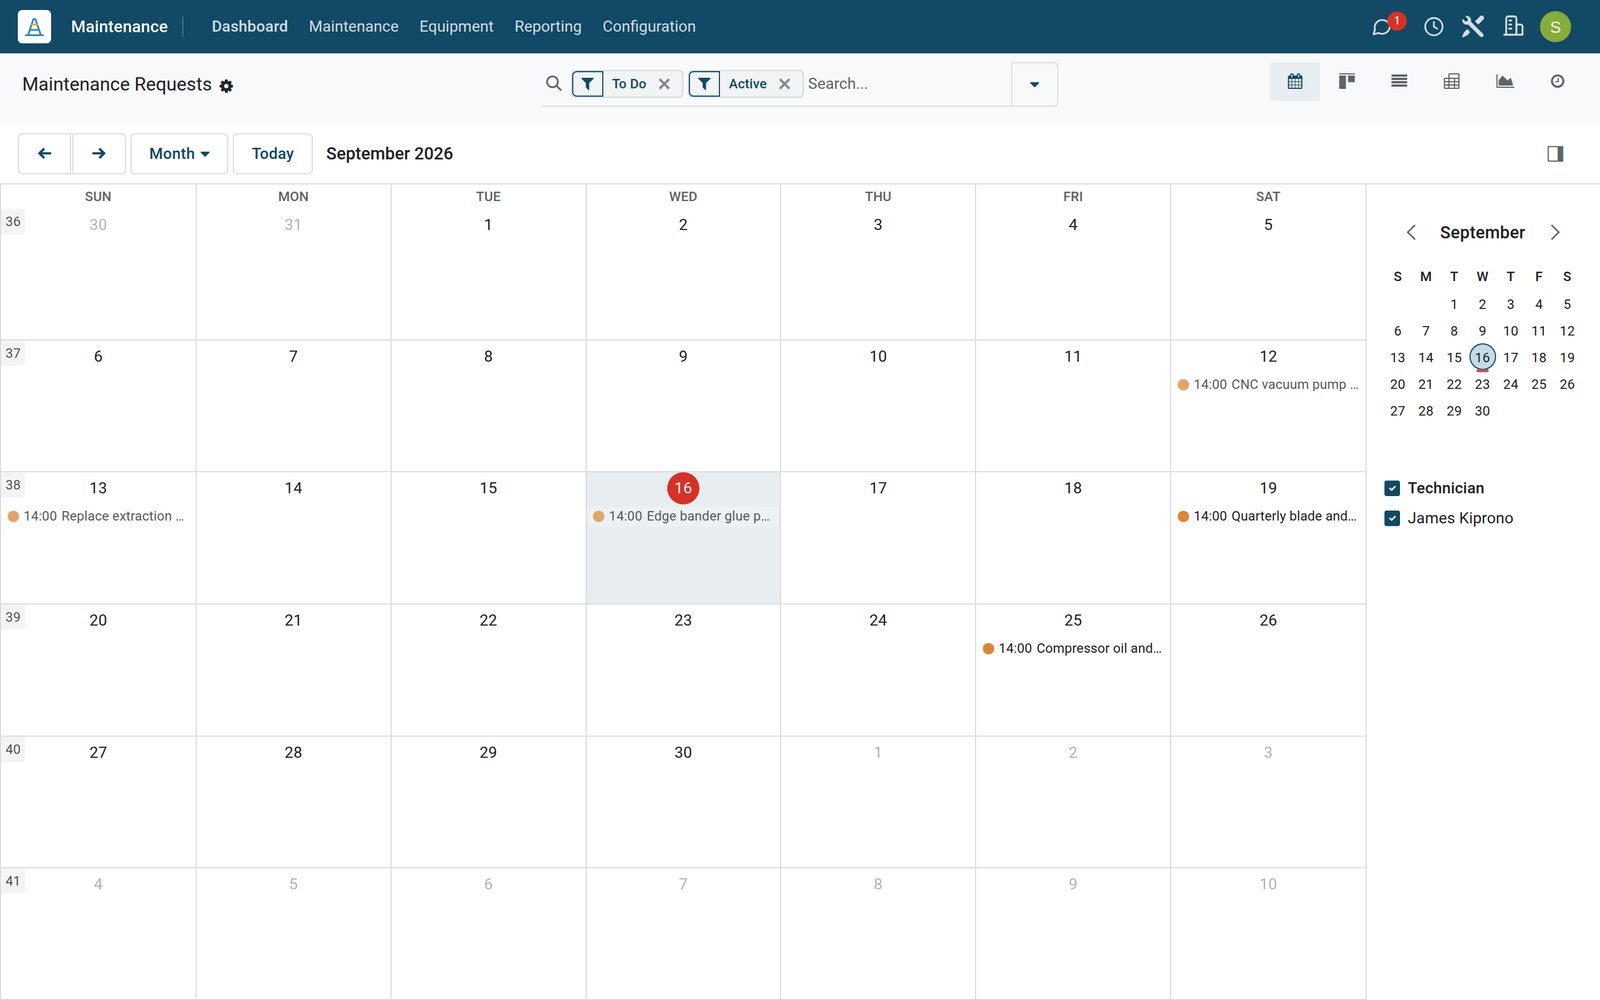
Task: Open the Reporting menu
Action: [x=547, y=27]
